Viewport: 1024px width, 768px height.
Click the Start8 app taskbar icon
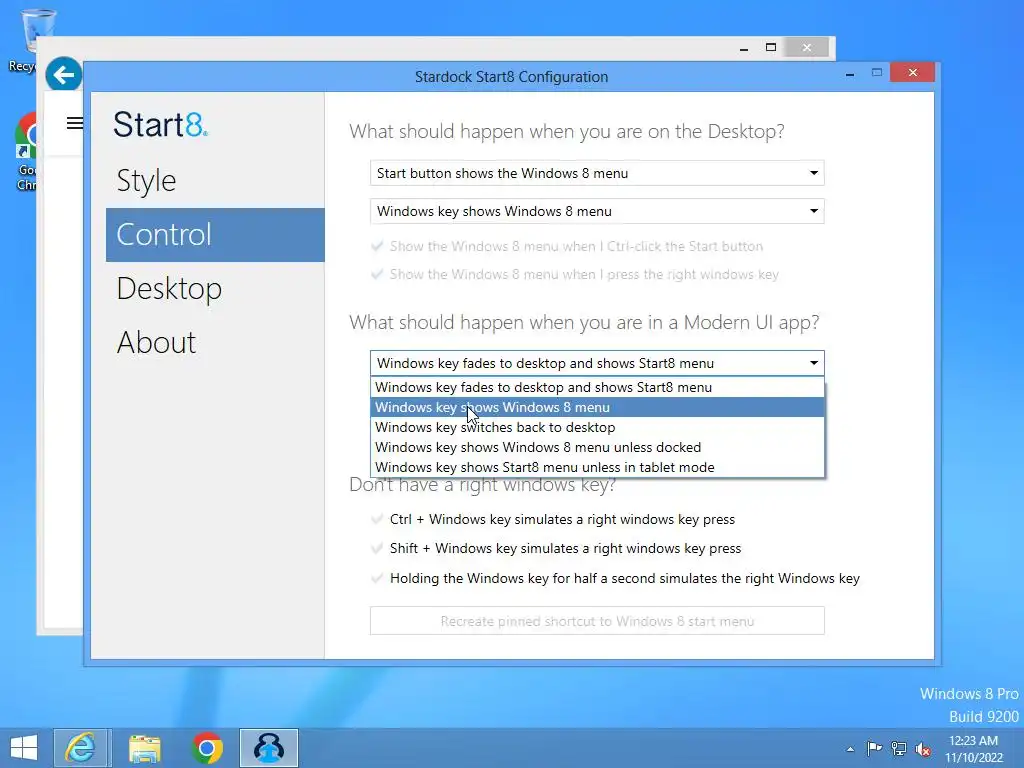point(268,748)
